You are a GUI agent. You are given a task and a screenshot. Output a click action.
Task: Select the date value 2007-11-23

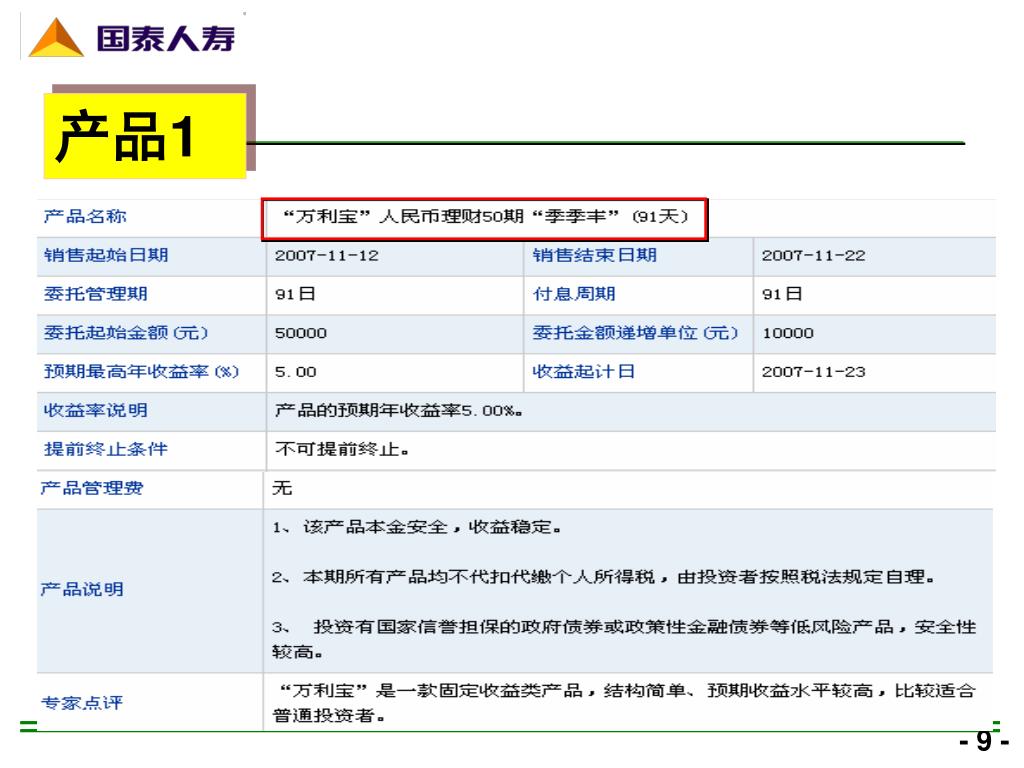coord(813,372)
